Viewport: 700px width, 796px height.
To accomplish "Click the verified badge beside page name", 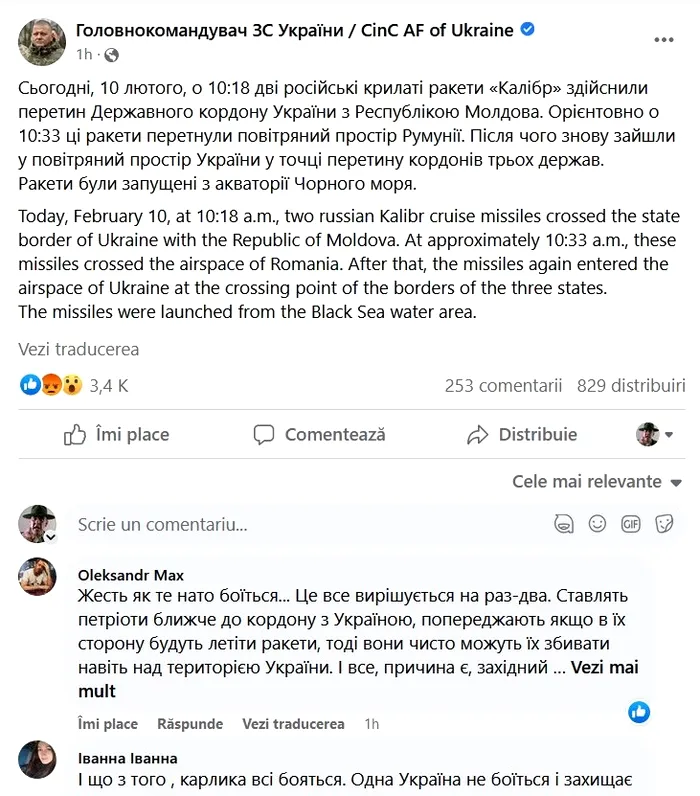I will point(528,30).
